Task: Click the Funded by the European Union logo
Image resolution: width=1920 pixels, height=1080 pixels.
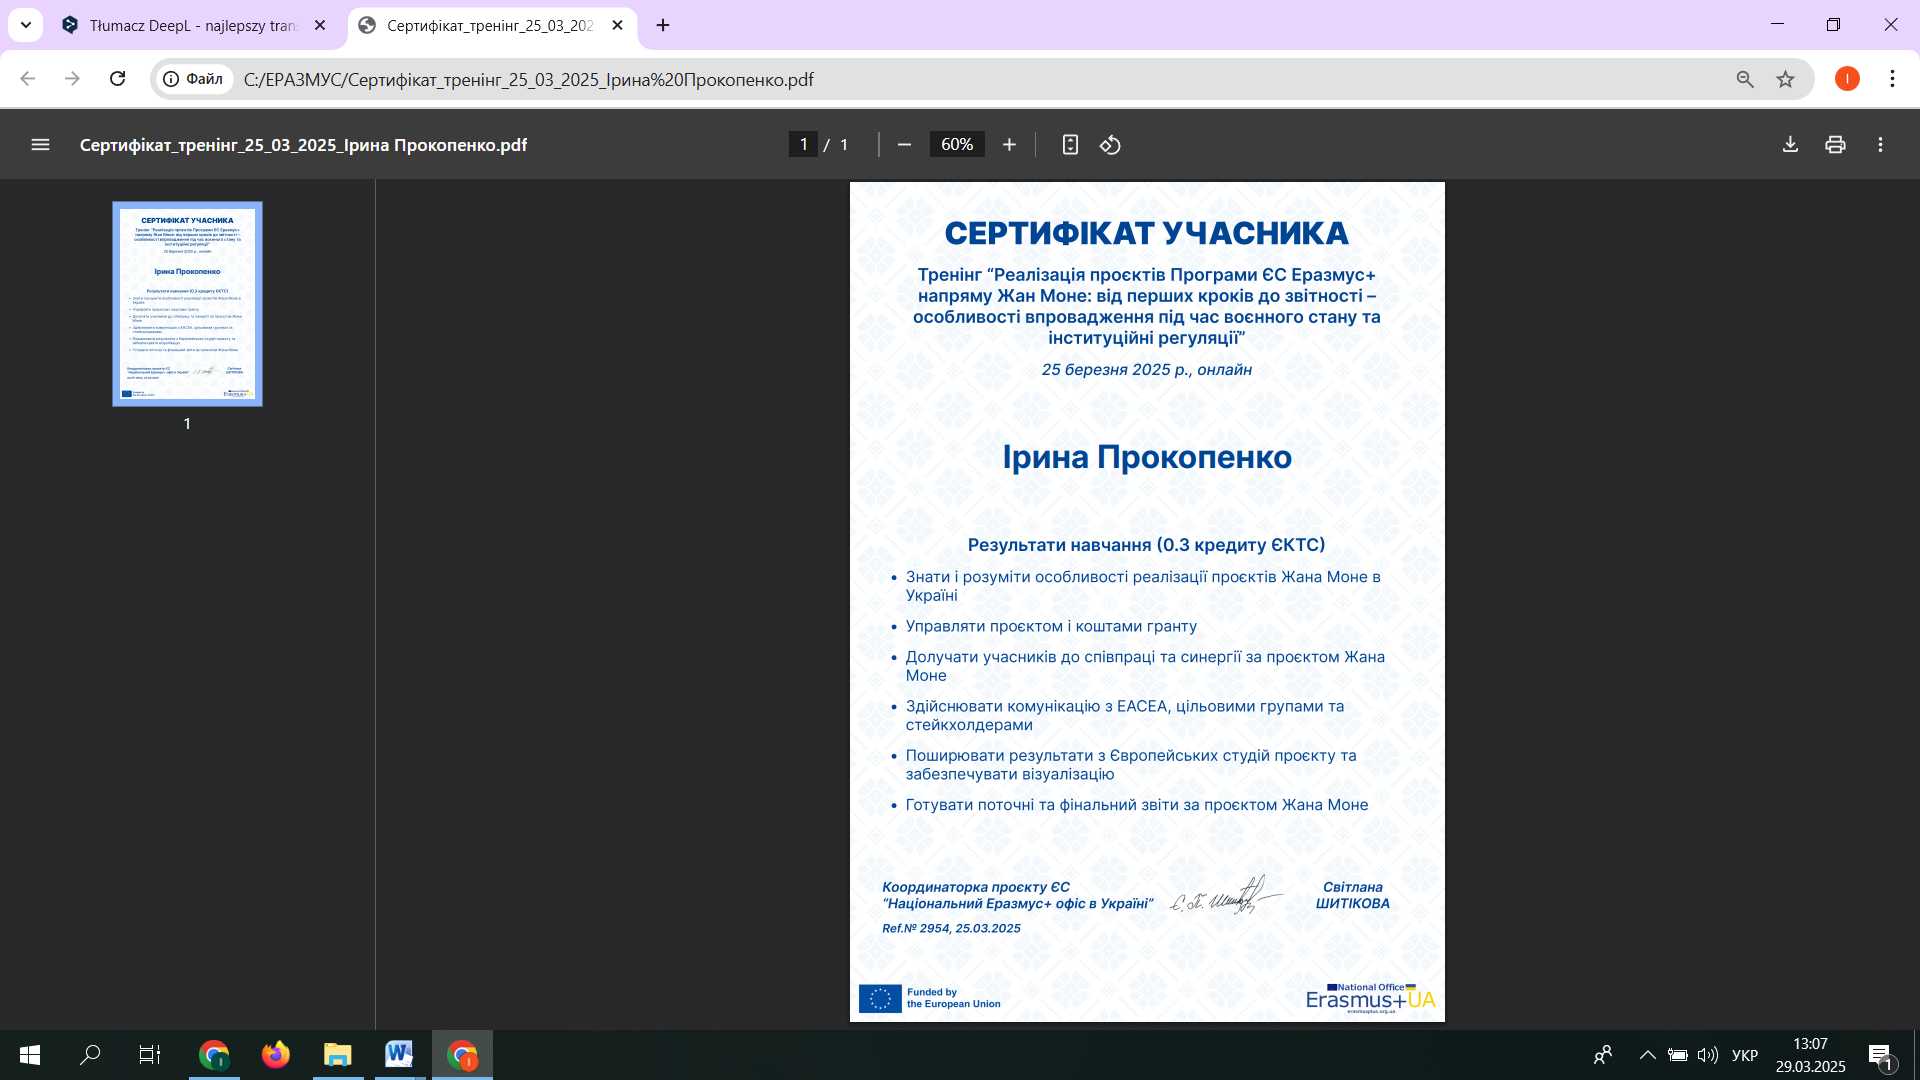Action: 930,998
